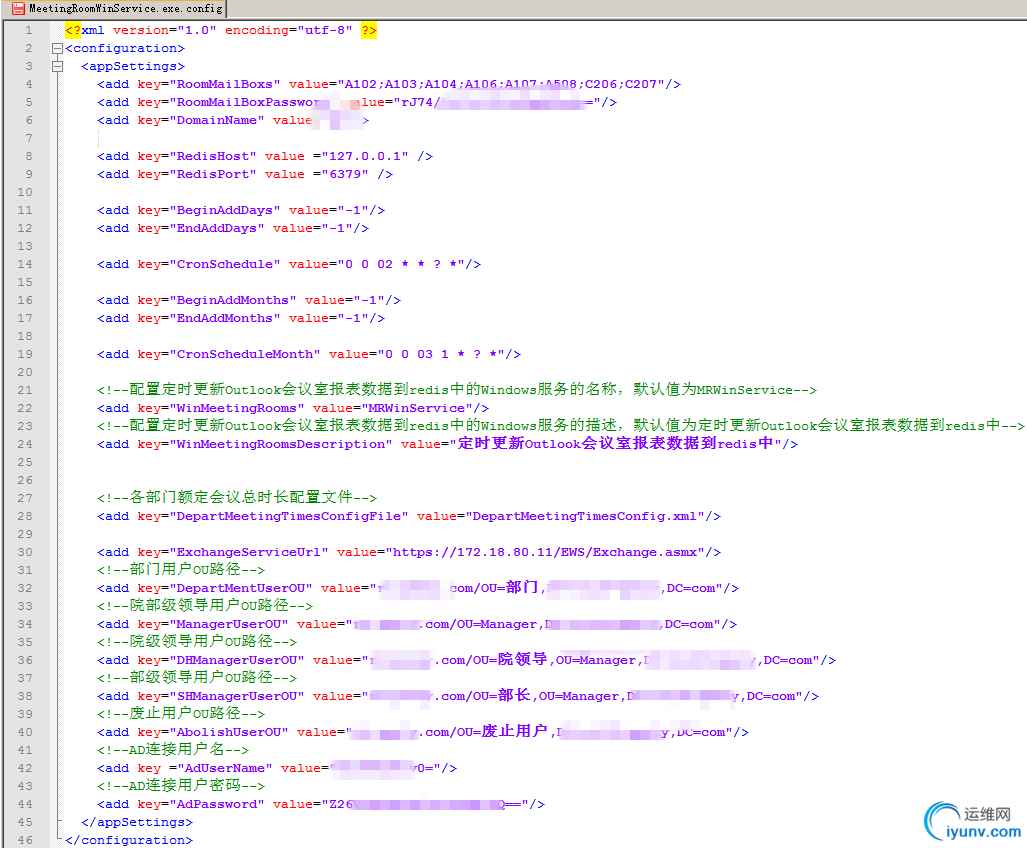Click the DHManagerUserOU key text
This screenshot has height=848, width=1027.
pyautogui.click(x=236, y=661)
